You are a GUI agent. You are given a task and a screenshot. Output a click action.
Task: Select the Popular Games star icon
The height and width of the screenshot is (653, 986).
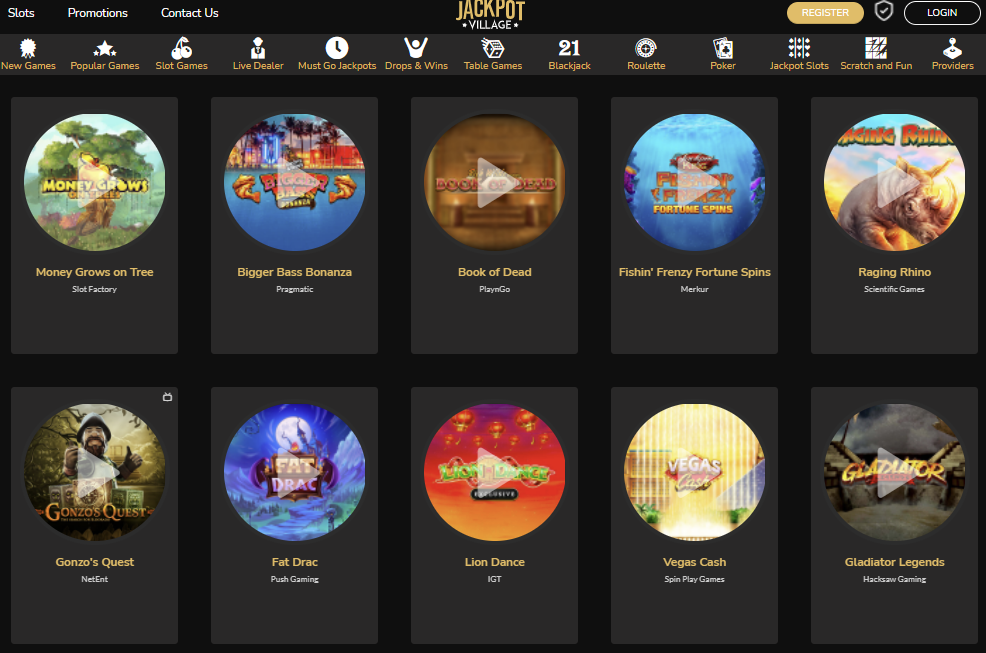(105, 48)
